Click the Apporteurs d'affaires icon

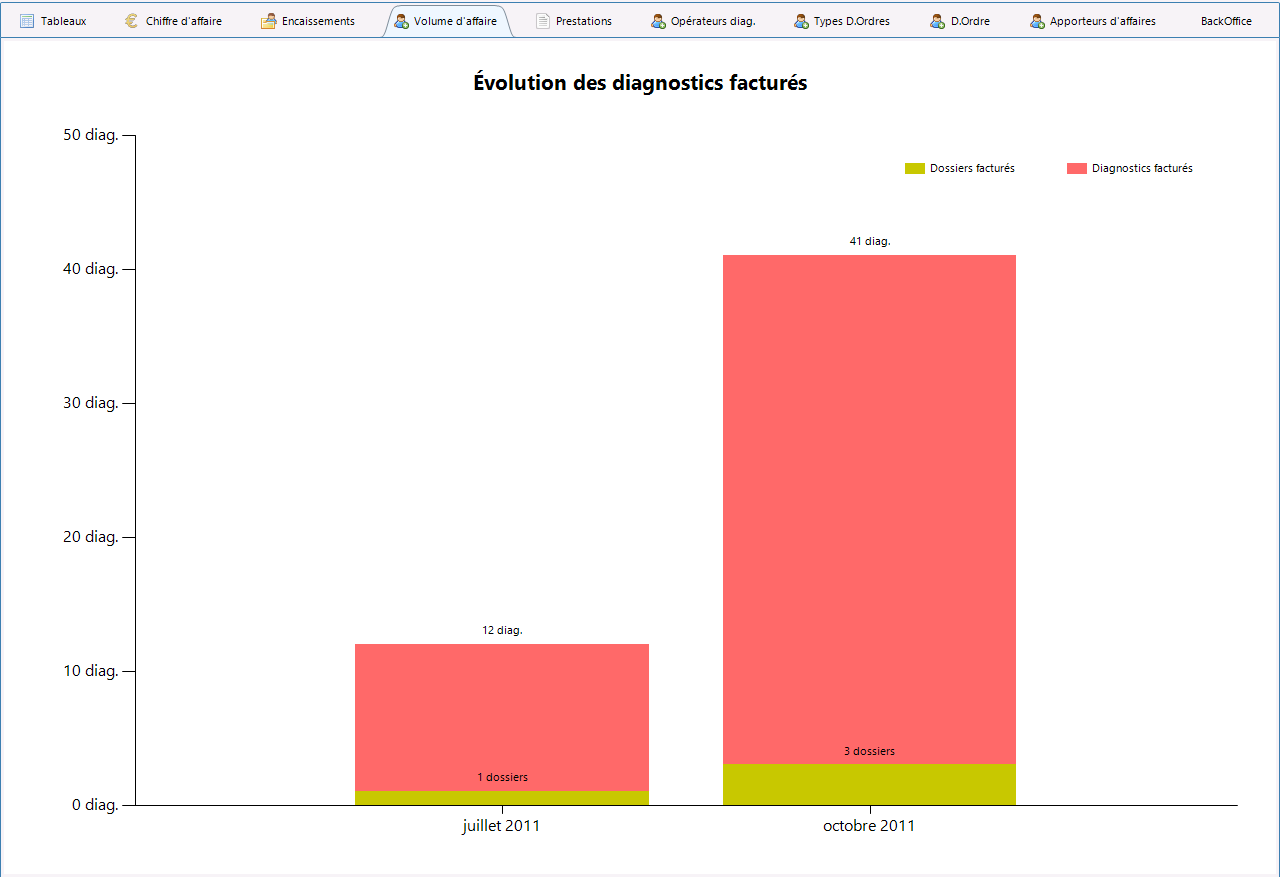point(1037,21)
